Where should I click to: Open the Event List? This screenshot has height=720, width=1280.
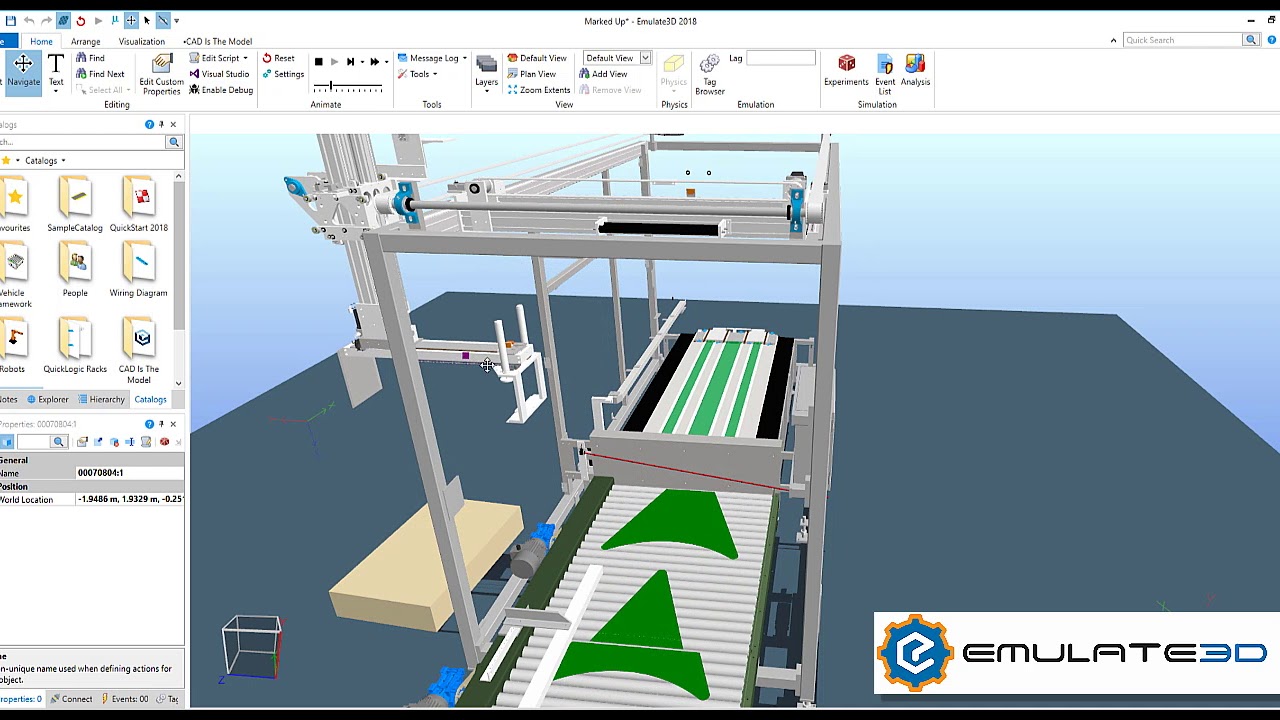click(885, 74)
